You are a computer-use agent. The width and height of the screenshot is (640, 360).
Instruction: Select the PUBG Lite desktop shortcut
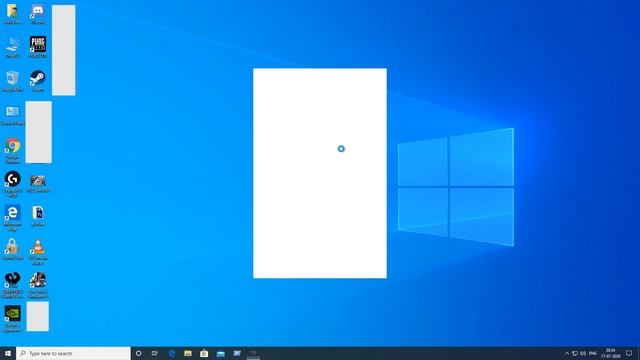[x=38, y=47]
